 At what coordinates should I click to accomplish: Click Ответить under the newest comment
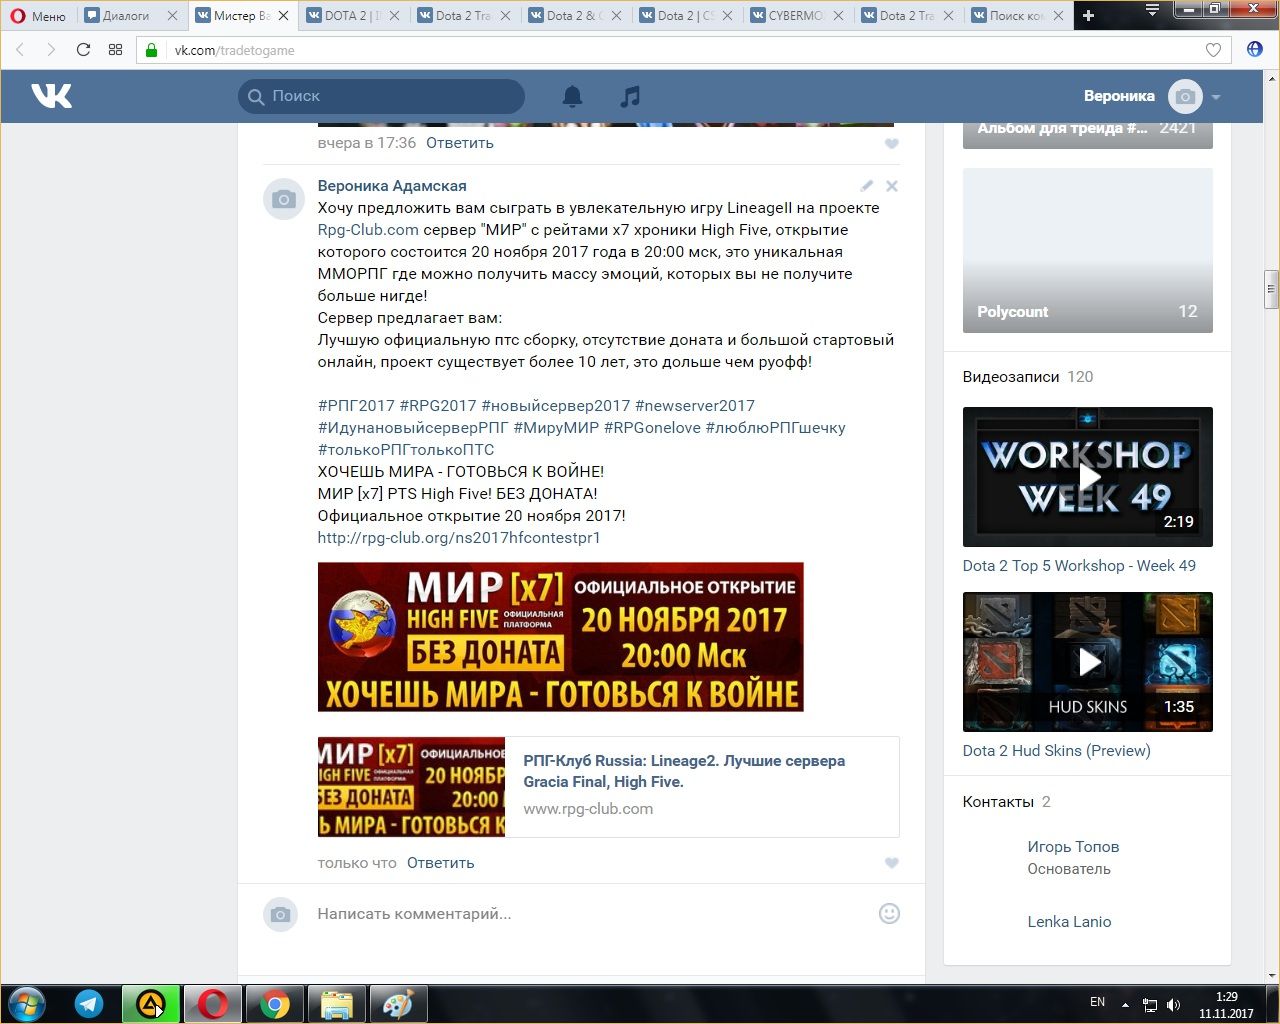click(440, 863)
